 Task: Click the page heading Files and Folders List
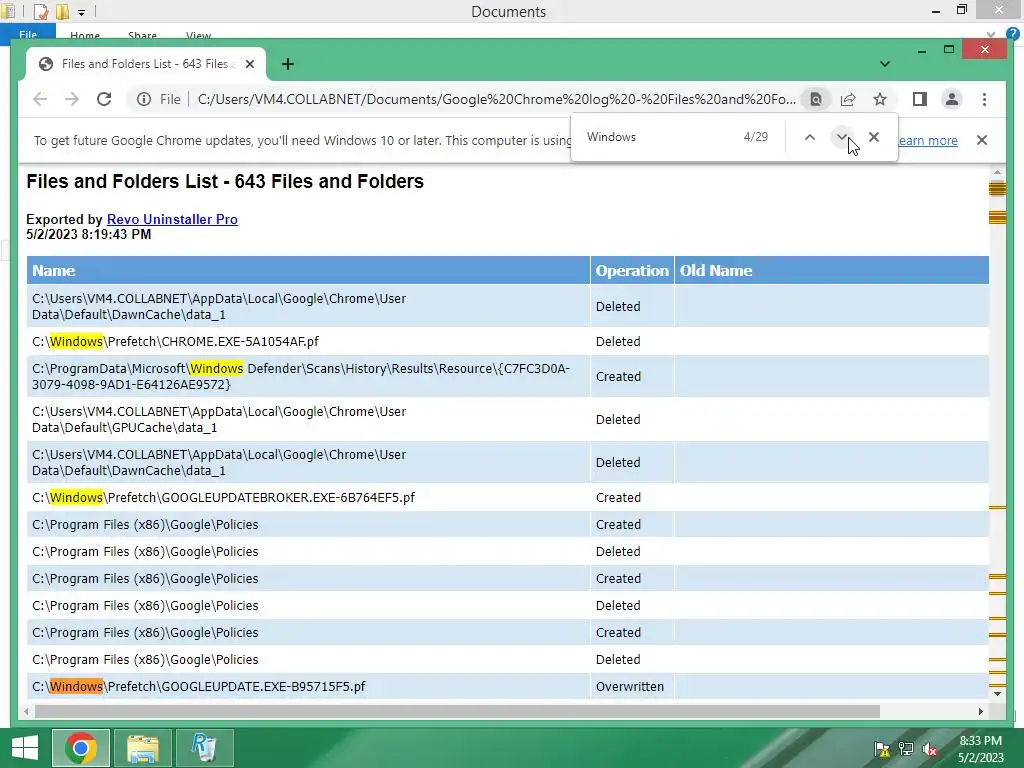click(225, 181)
